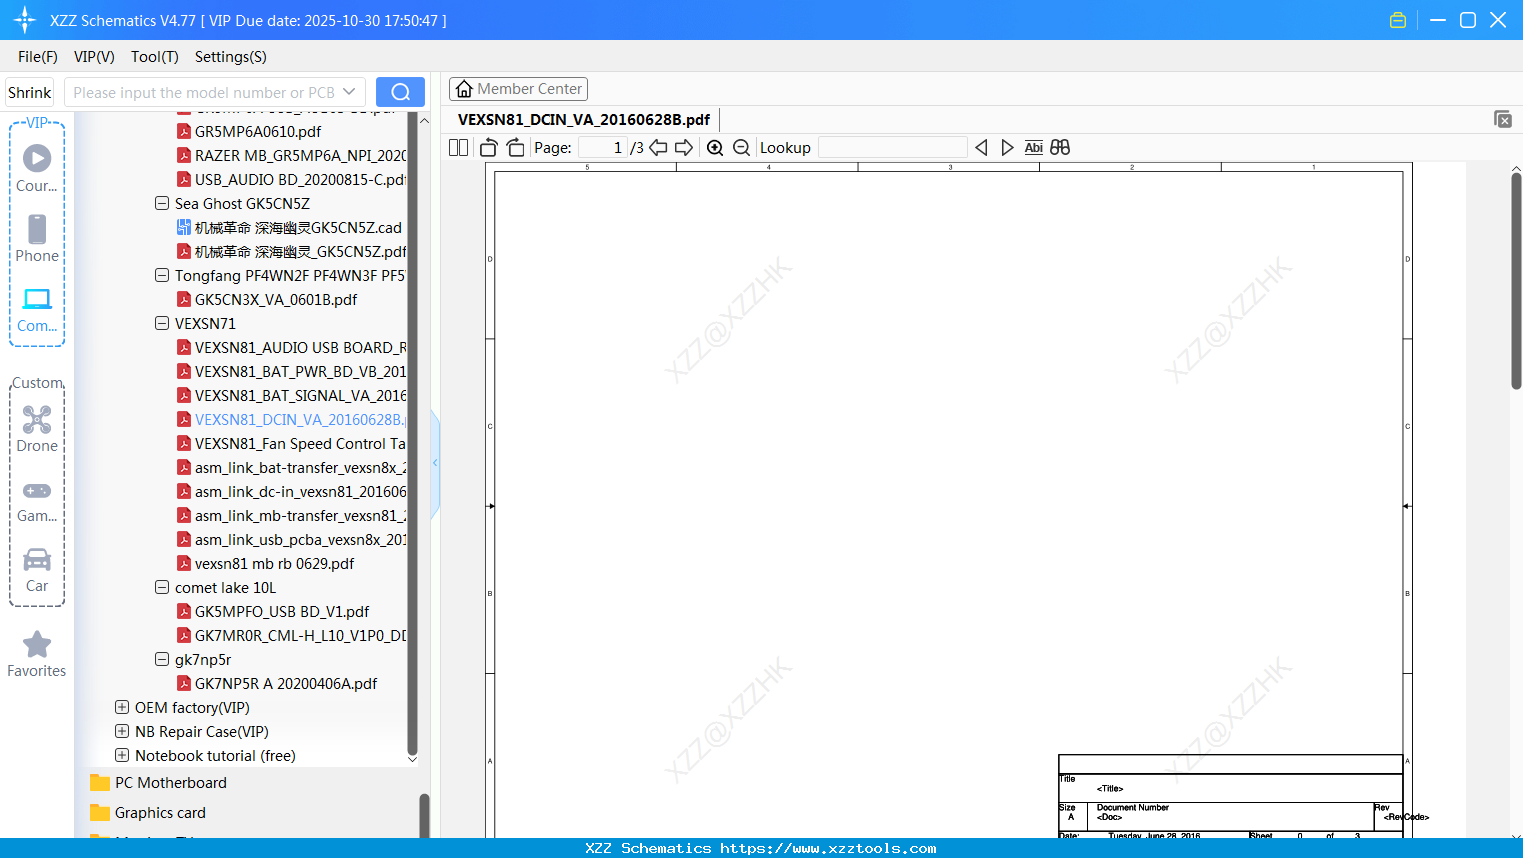Open the Member Center
The width and height of the screenshot is (1523, 858).
point(518,89)
